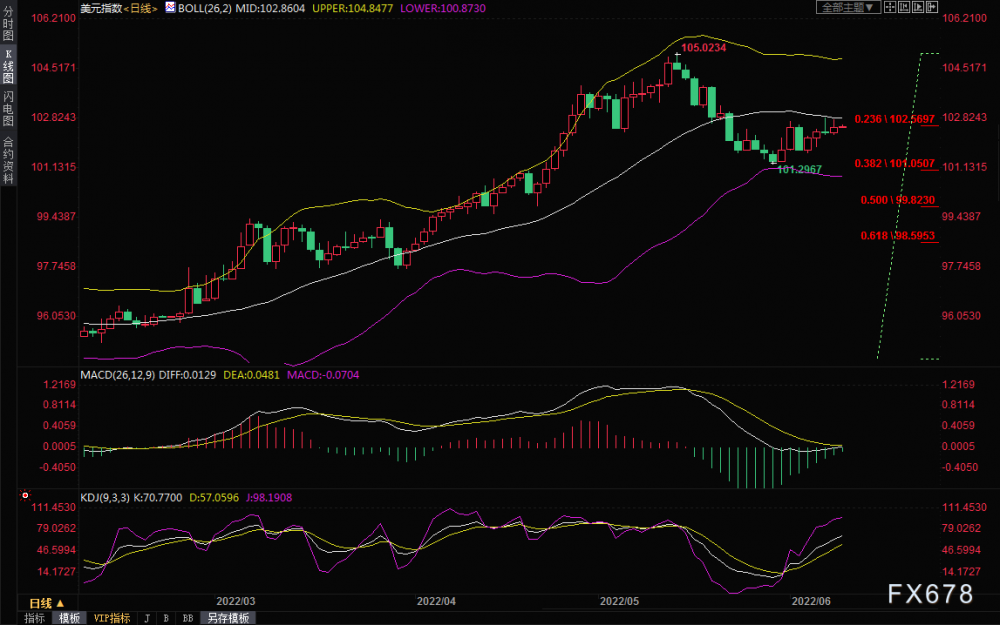Expand the 日线 period selector
This screenshot has width=1000, height=625.
coord(47,603)
